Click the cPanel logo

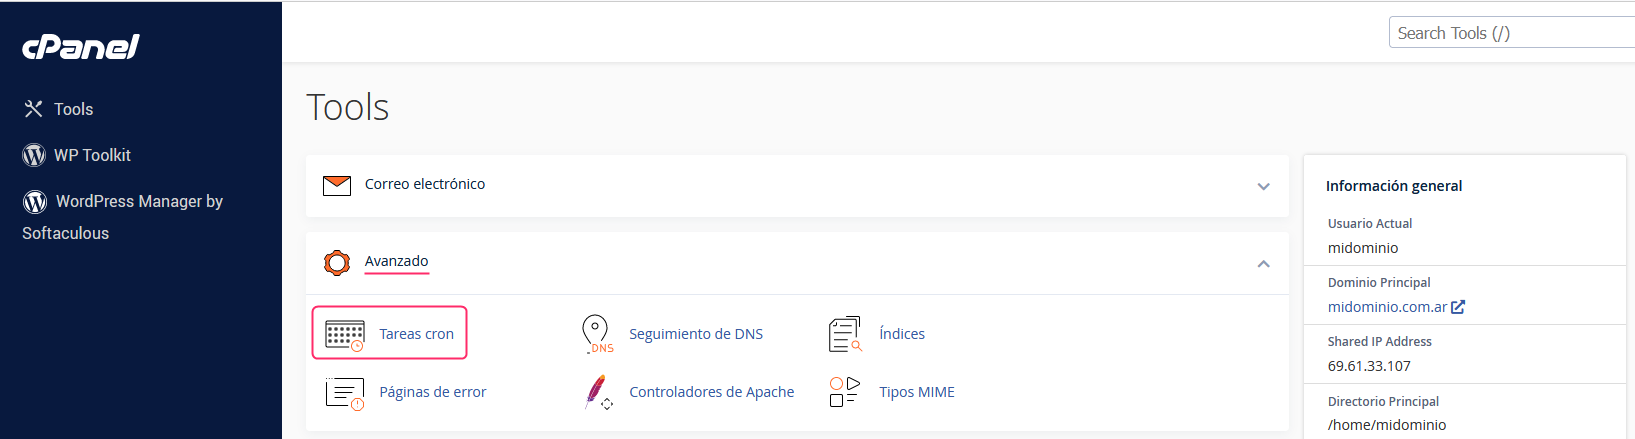[x=81, y=47]
